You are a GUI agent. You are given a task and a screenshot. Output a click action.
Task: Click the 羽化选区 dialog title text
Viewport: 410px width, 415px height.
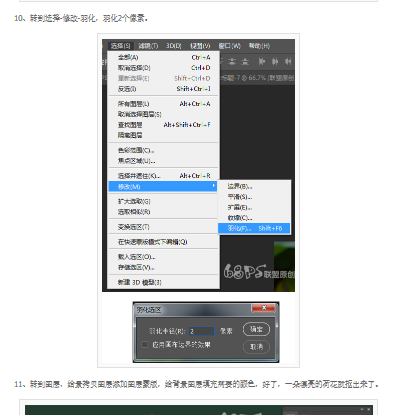(x=149, y=310)
